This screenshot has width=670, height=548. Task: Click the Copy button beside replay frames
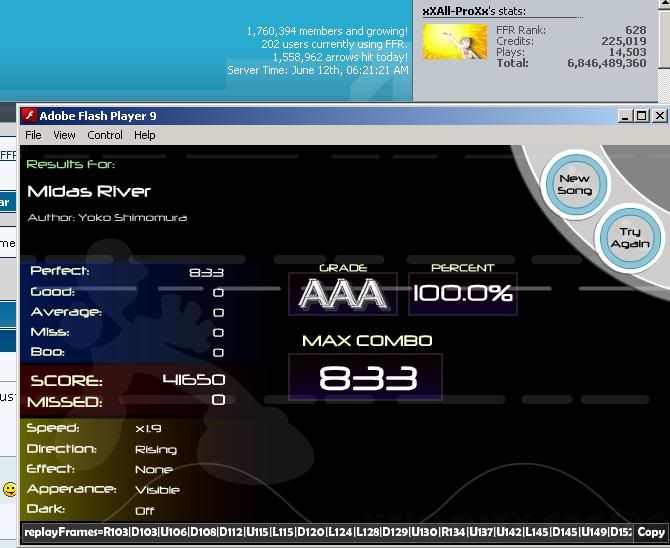click(651, 533)
